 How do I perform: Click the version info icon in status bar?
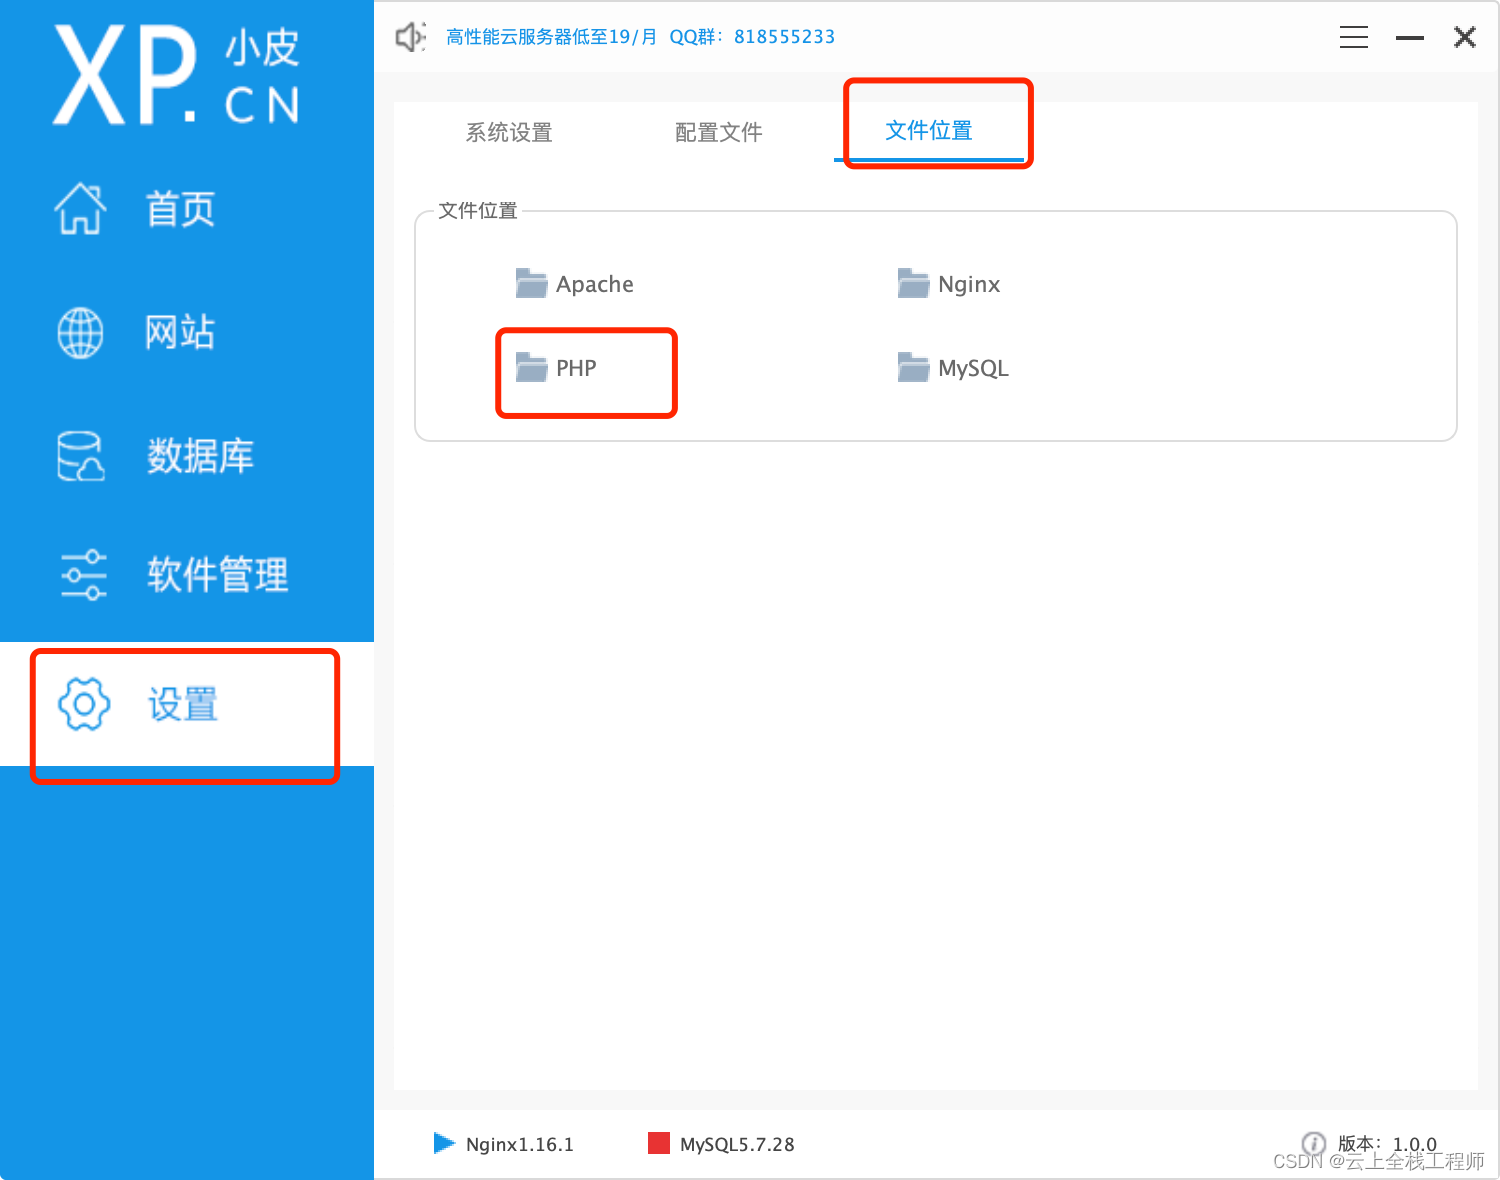point(1314,1143)
